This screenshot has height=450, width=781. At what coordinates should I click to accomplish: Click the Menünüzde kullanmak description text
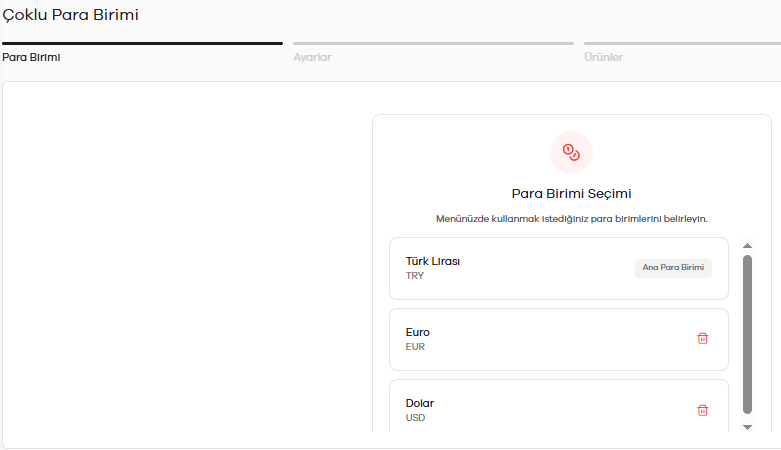[571, 219]
